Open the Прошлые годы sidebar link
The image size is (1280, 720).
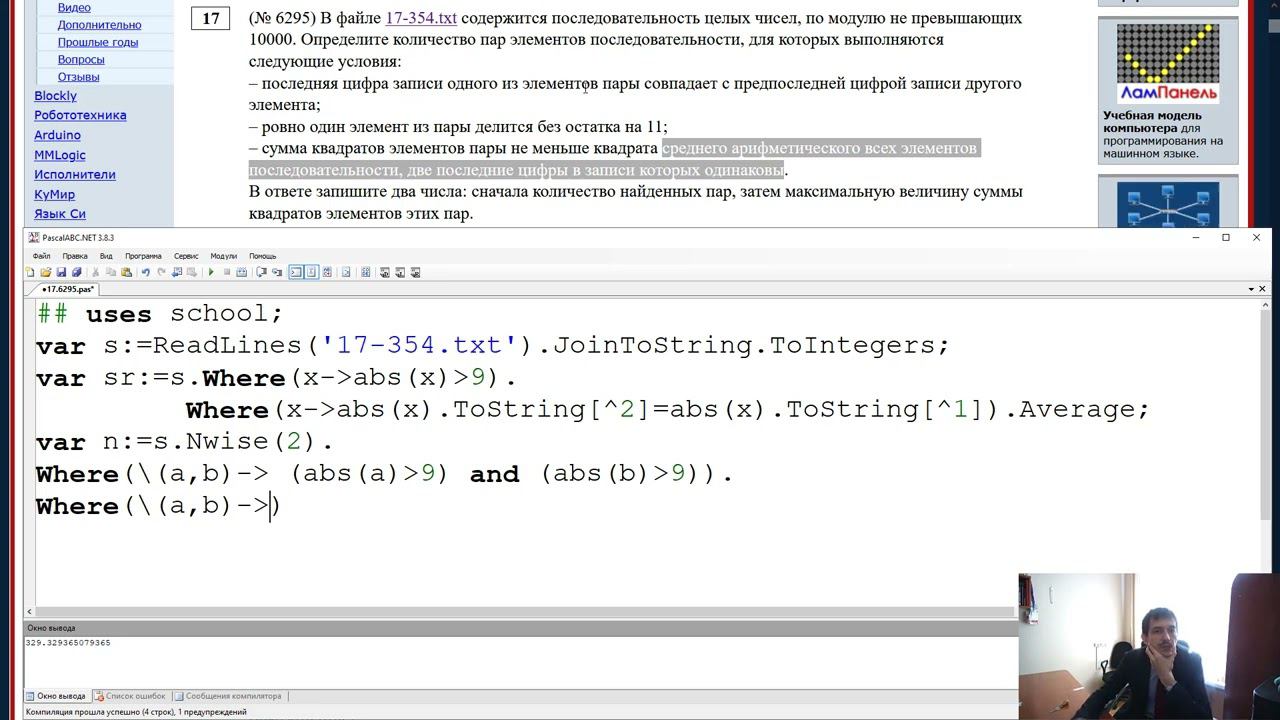(98, 42)
